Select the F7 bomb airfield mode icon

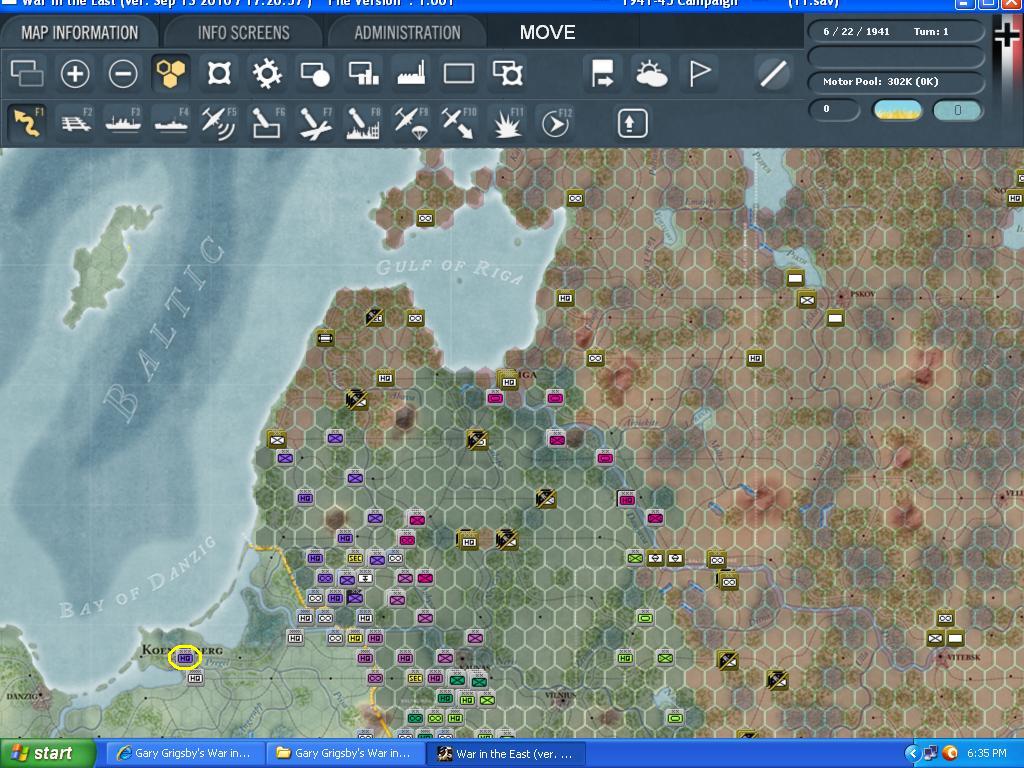(315, 122)
